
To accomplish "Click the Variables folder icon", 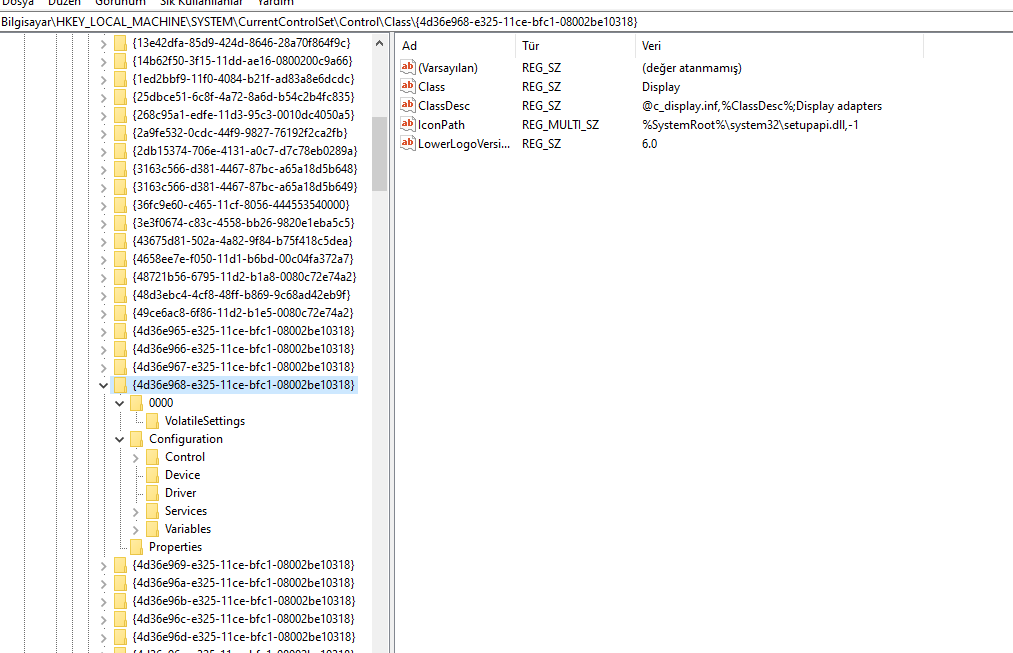I will (152, 529).
